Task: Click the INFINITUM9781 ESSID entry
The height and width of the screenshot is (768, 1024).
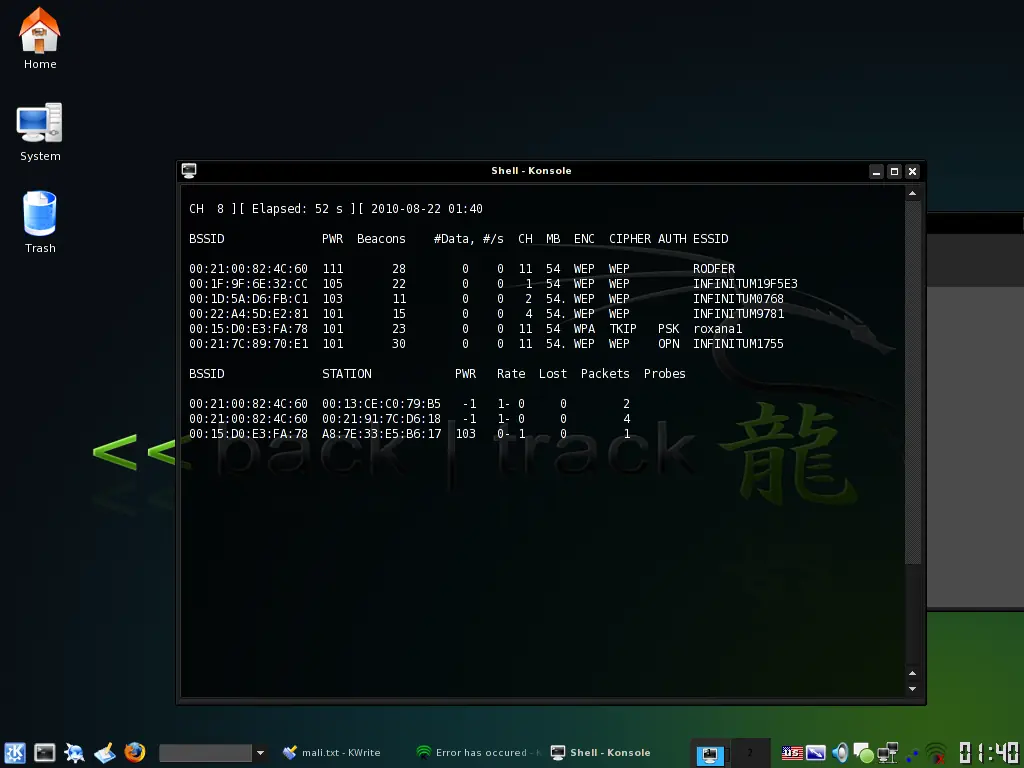Action: tap(738, 313)
